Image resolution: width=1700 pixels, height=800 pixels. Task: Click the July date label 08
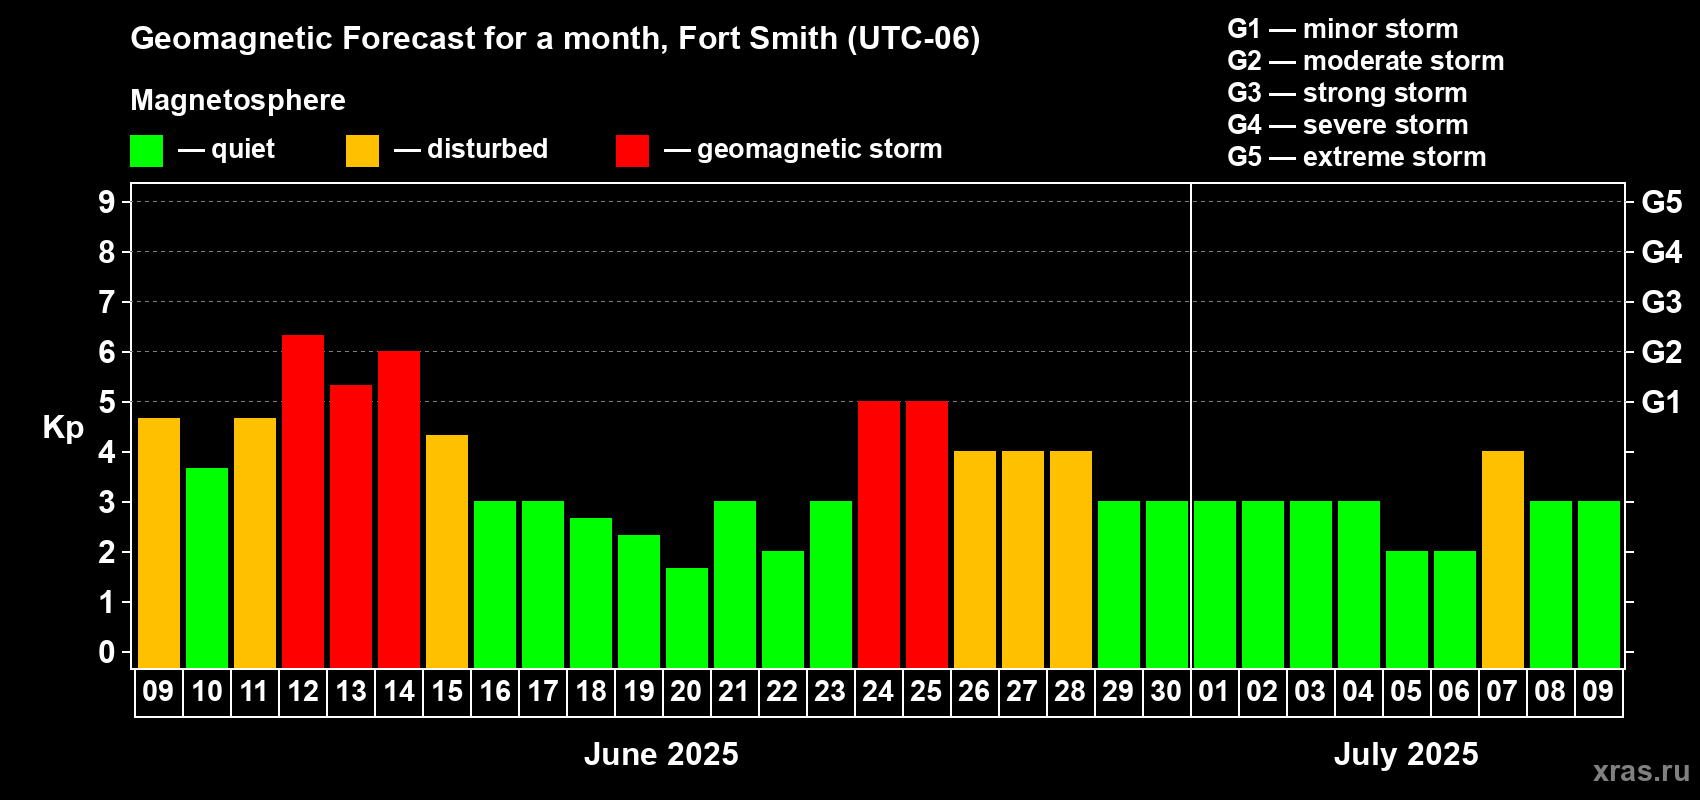click(1550, 692)
